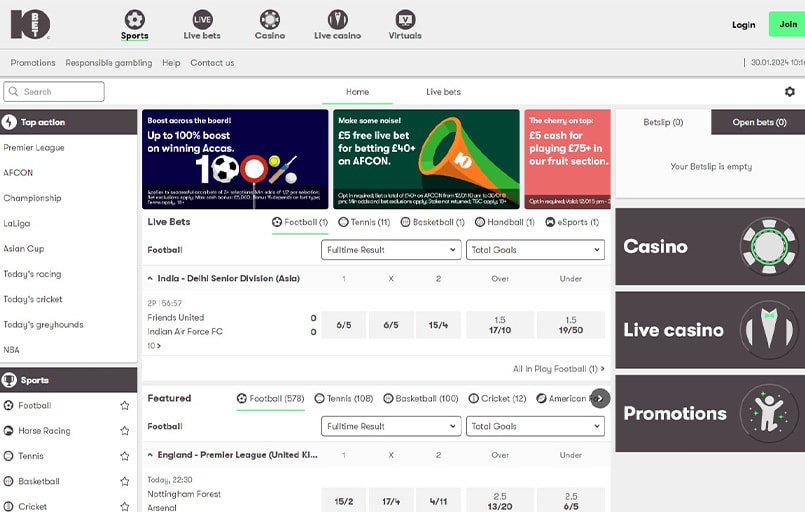This screenshot has height=512, width=805.
Task: Favorite Football with star icon
Action: click(124, 405)
